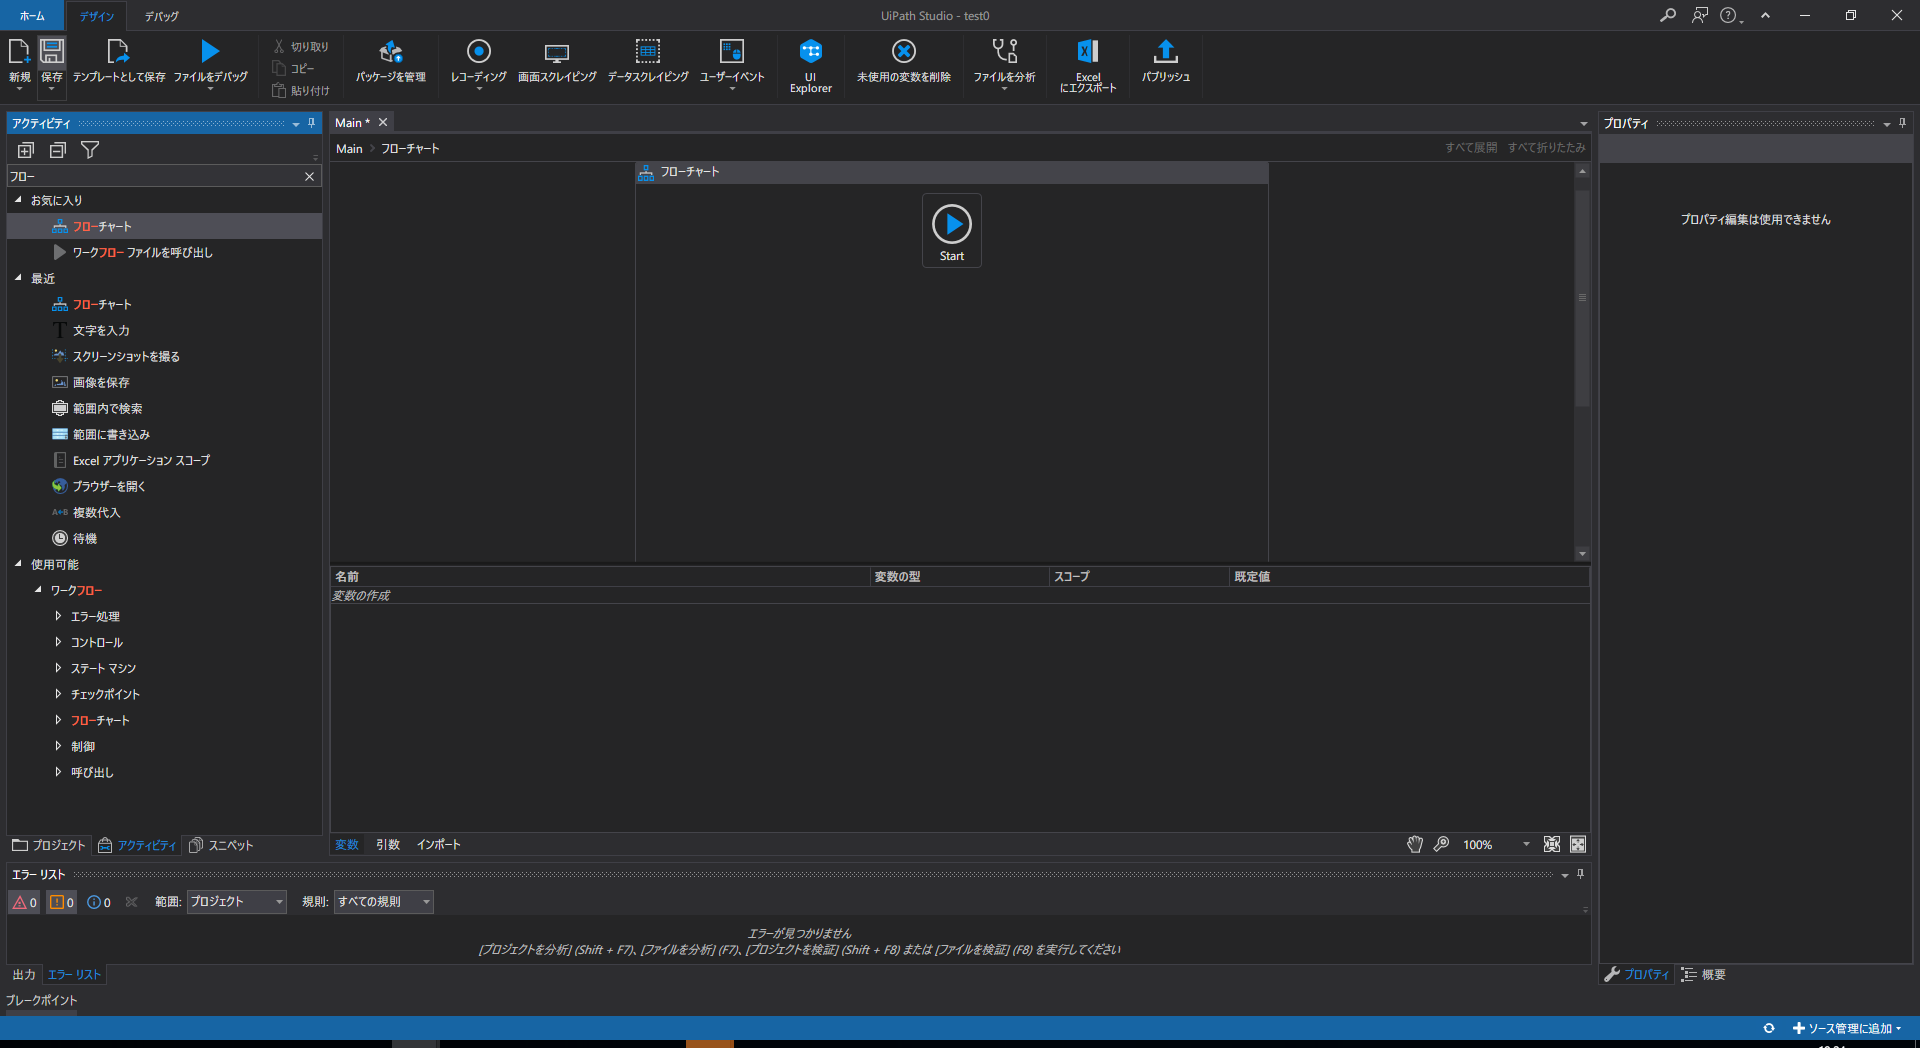Open 引数 arguments tab
Viewport: 1920px width, 1048px height.
pyautogui.click(x=388, y=845)
